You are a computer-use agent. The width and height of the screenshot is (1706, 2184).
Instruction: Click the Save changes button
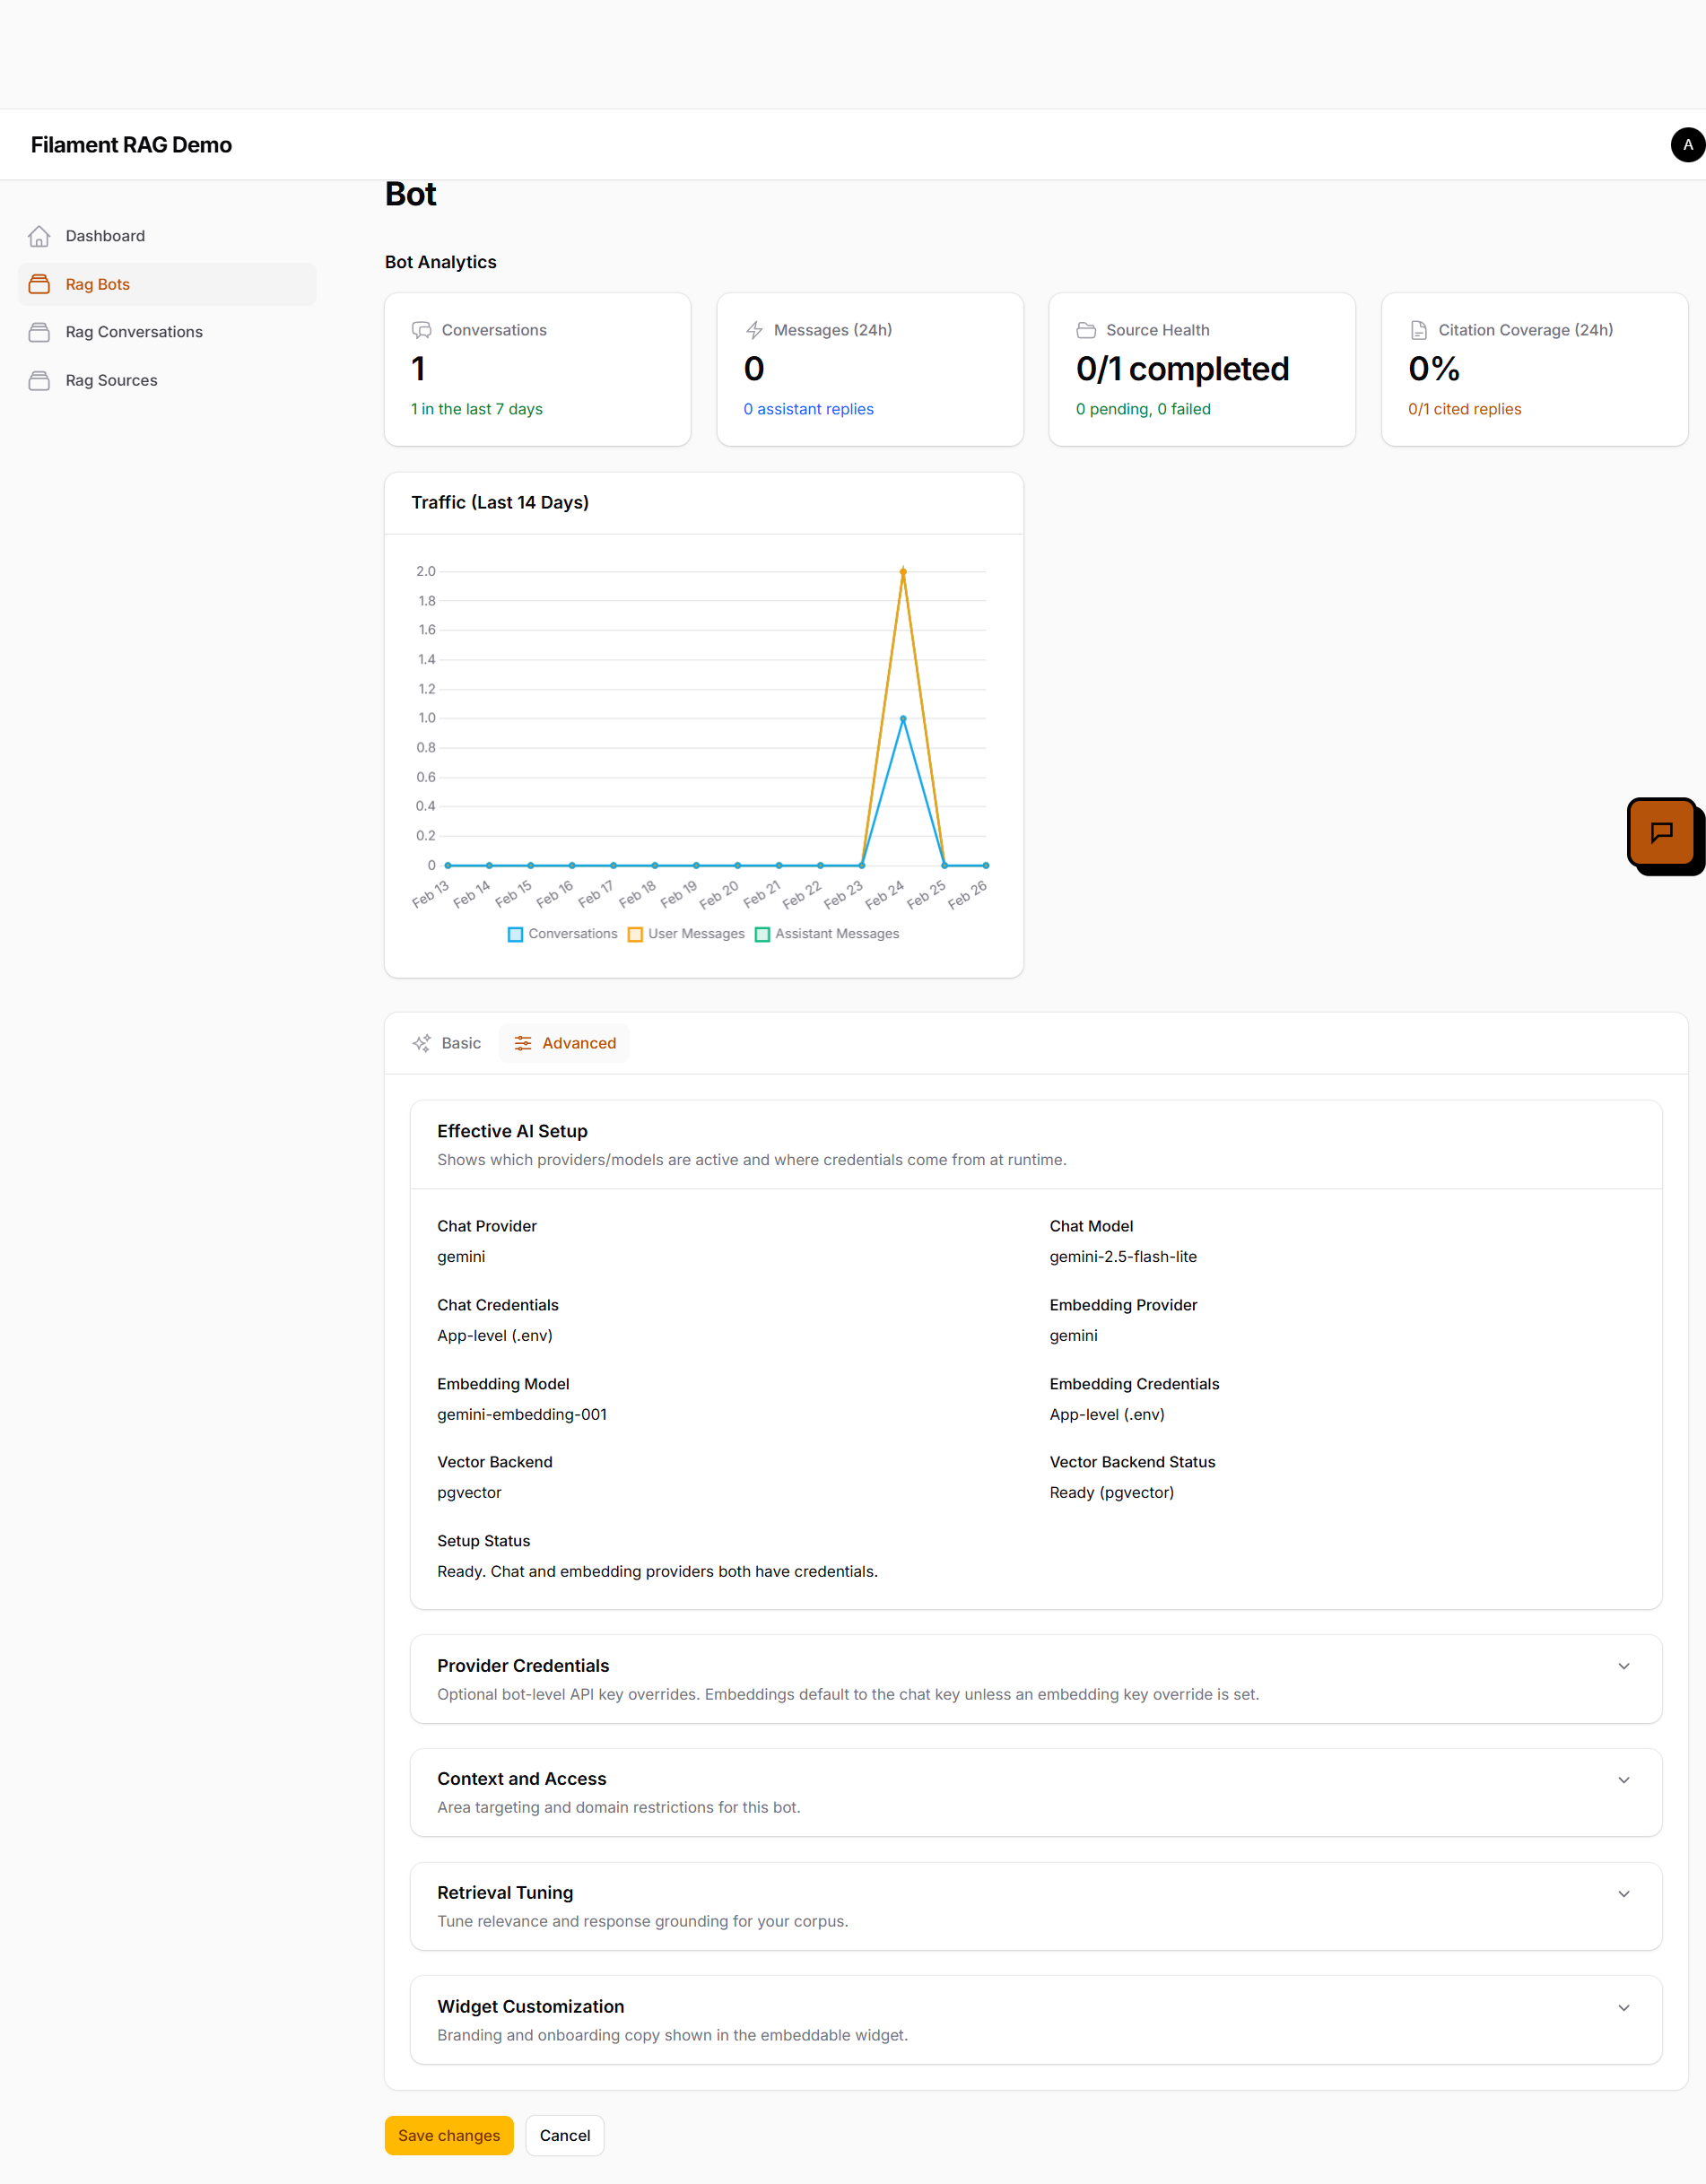click(x=449, y=2136)
